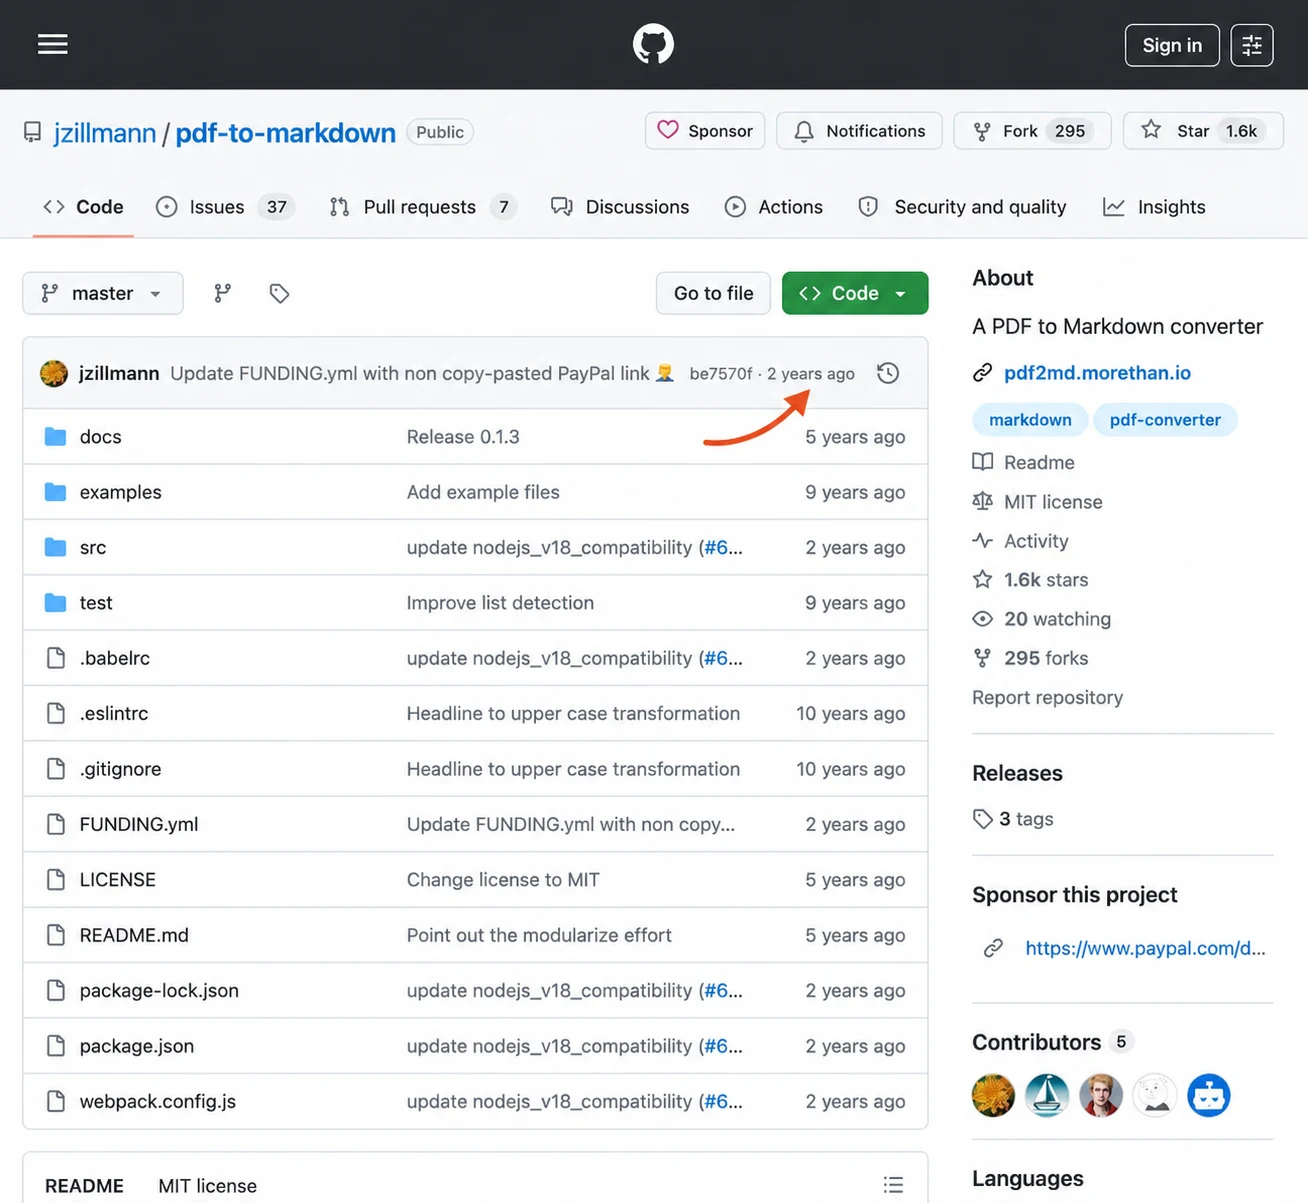
Task: Open the Insights tab
Action: tap(1154, 207)
